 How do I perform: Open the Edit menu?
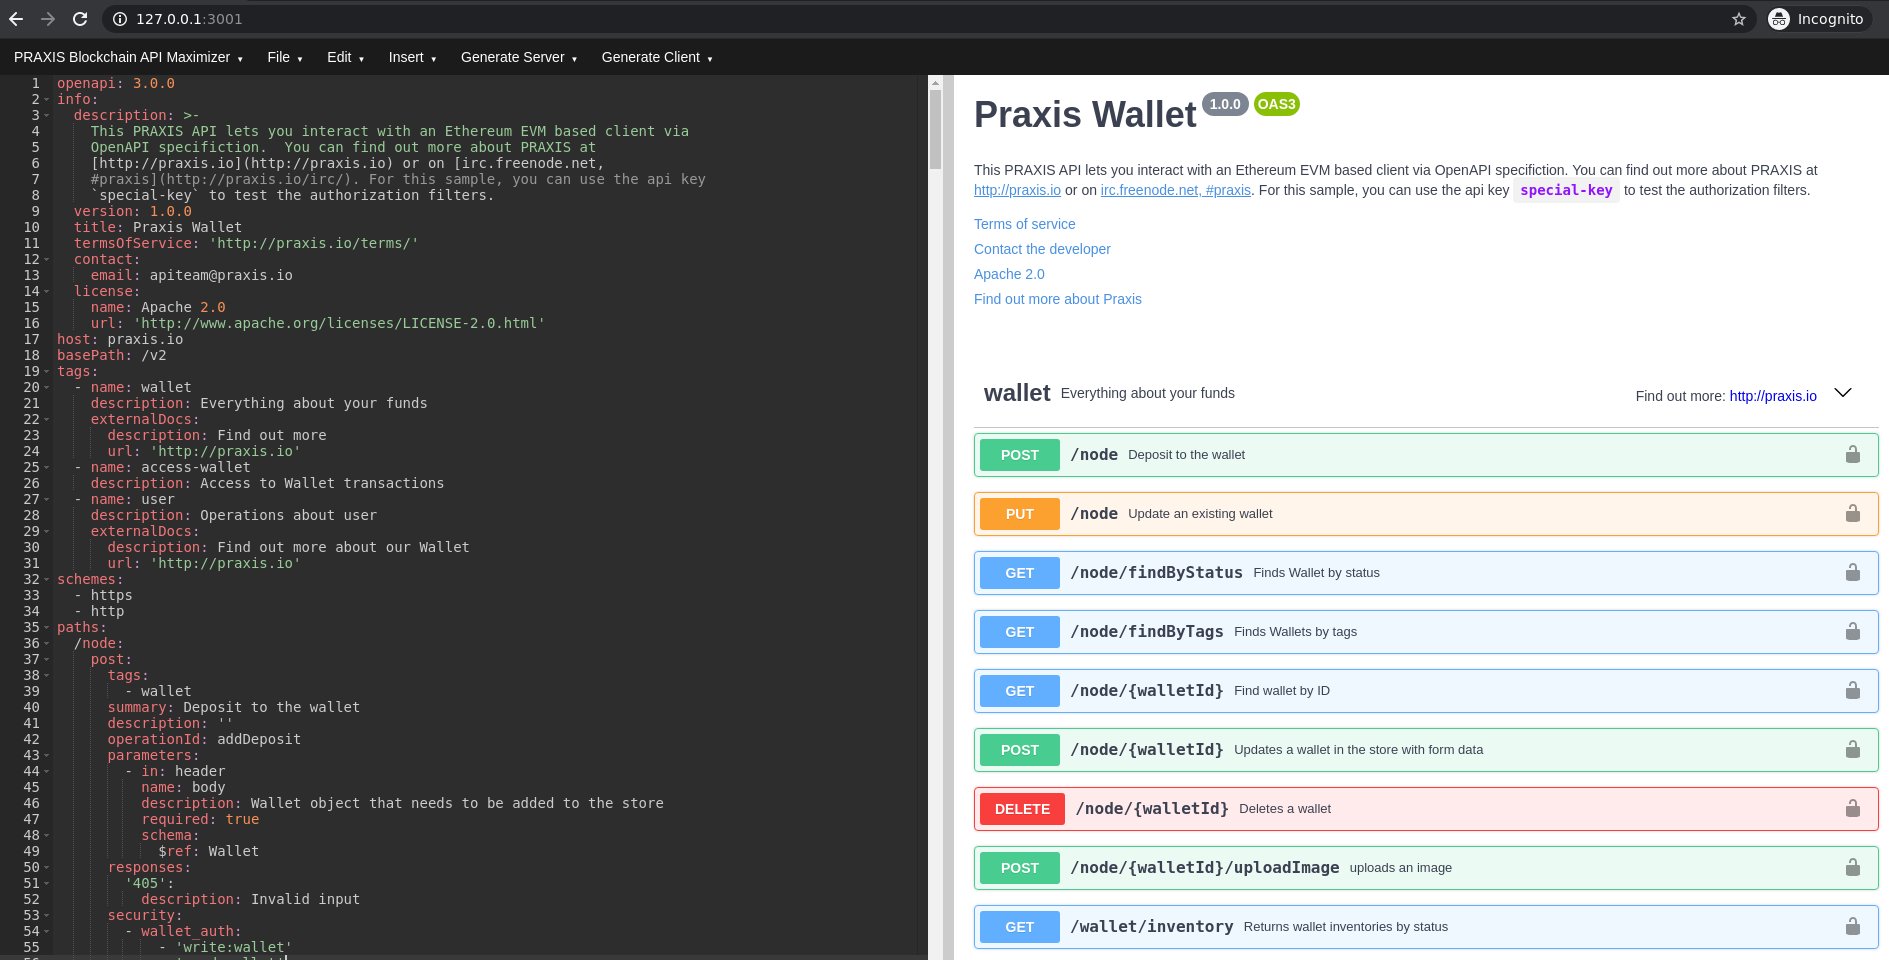[345, 57]
